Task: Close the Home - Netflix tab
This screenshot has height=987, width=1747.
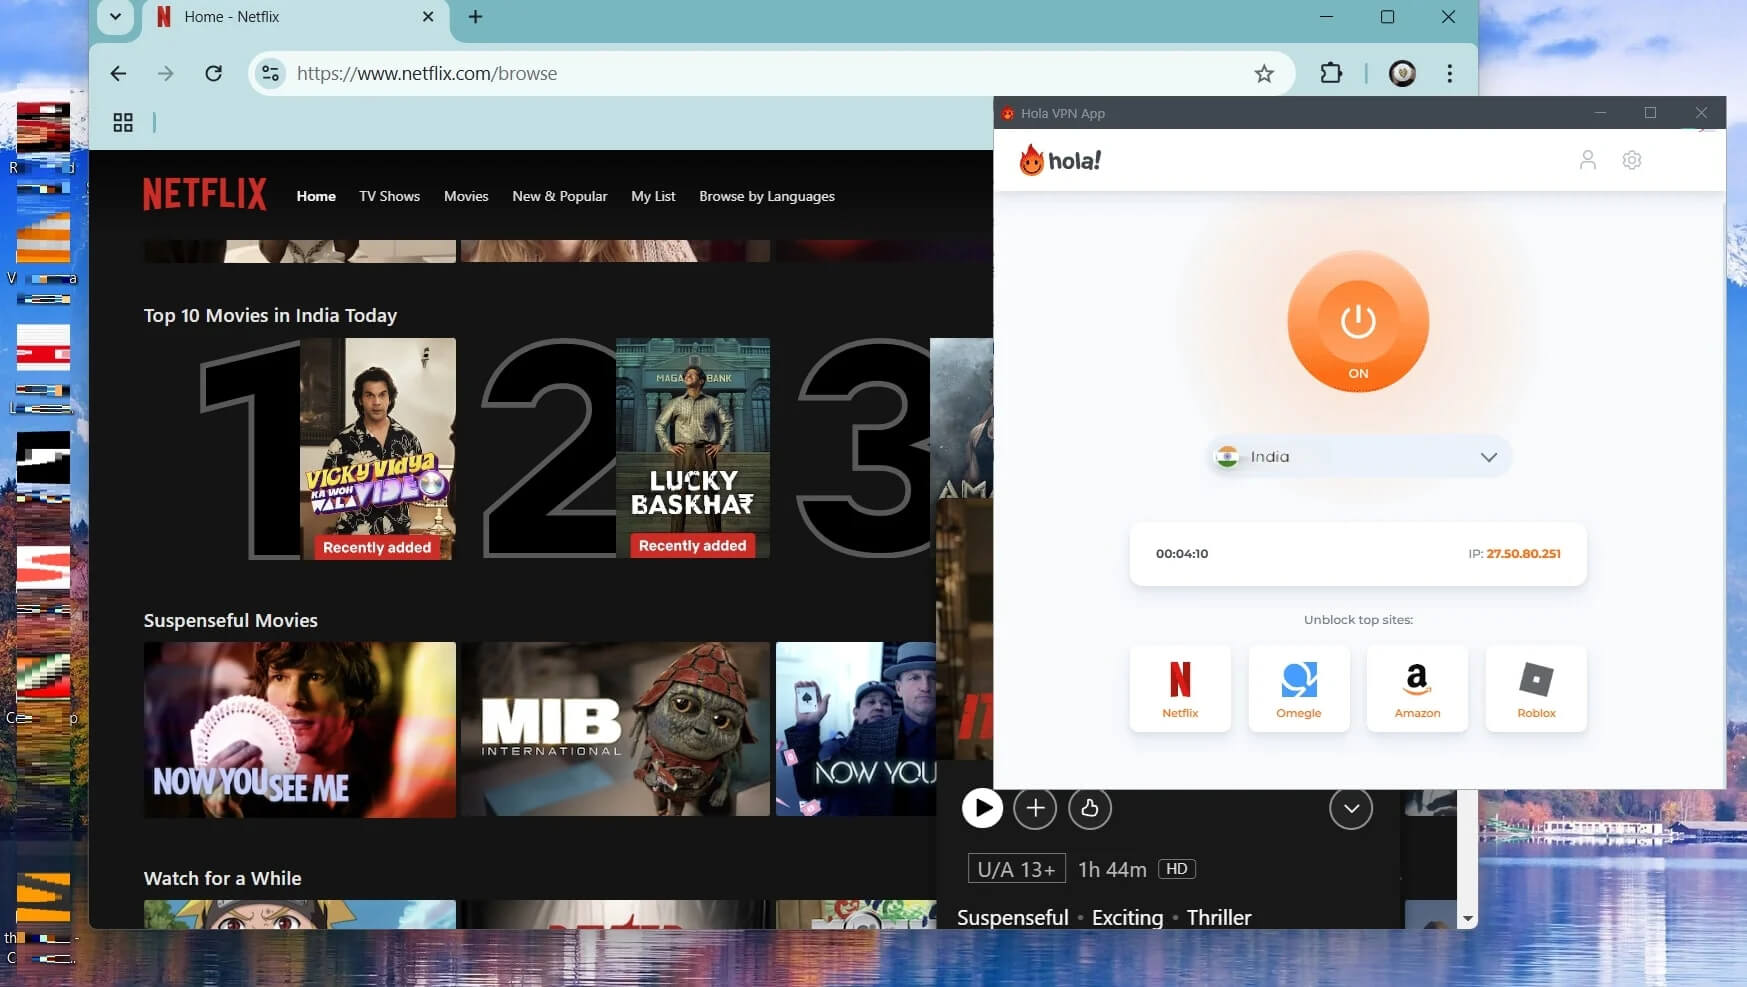Action: (428, 16)
